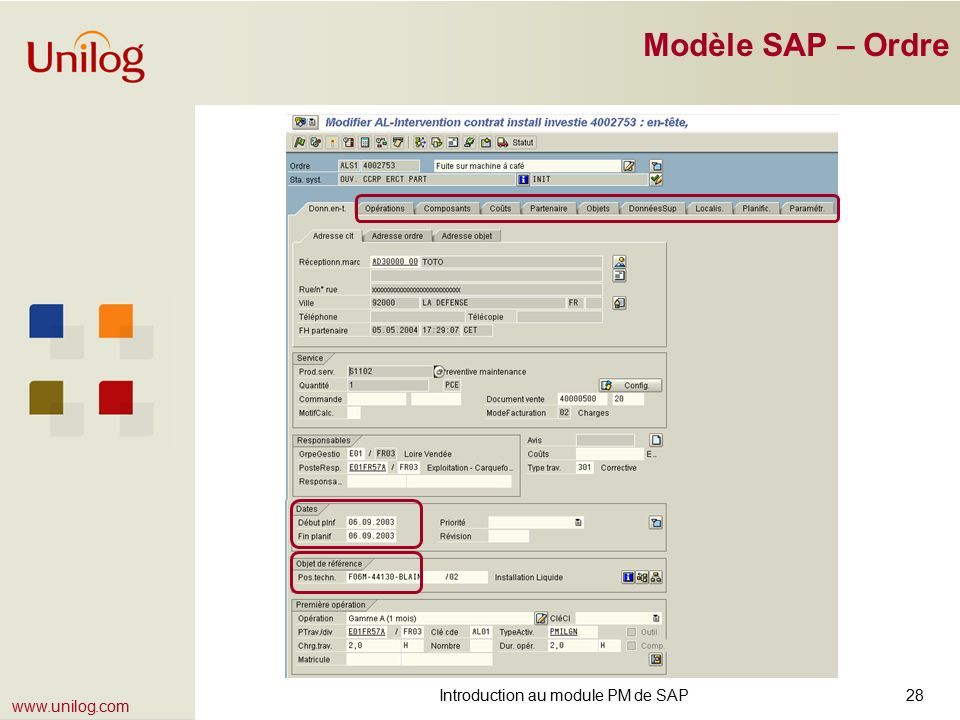Click the Type trav. field 301
The width and height of the screenshot is (960, 720).
[585, 468]
